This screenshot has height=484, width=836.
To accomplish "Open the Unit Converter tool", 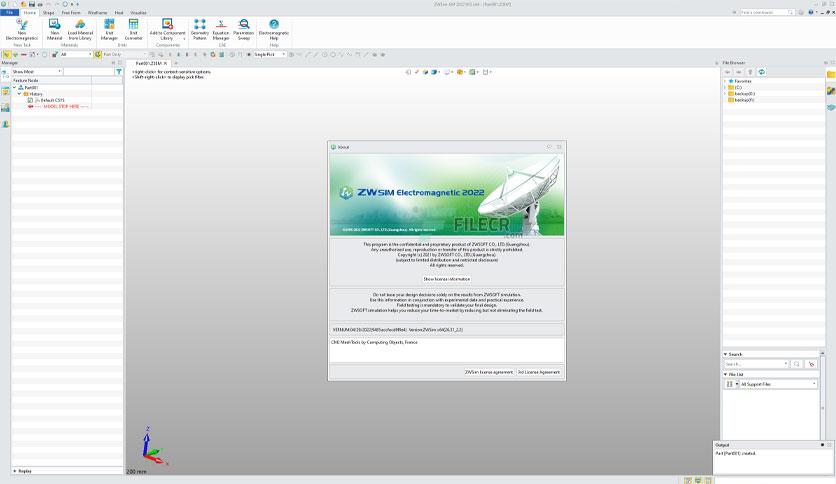I will [133, 30].
